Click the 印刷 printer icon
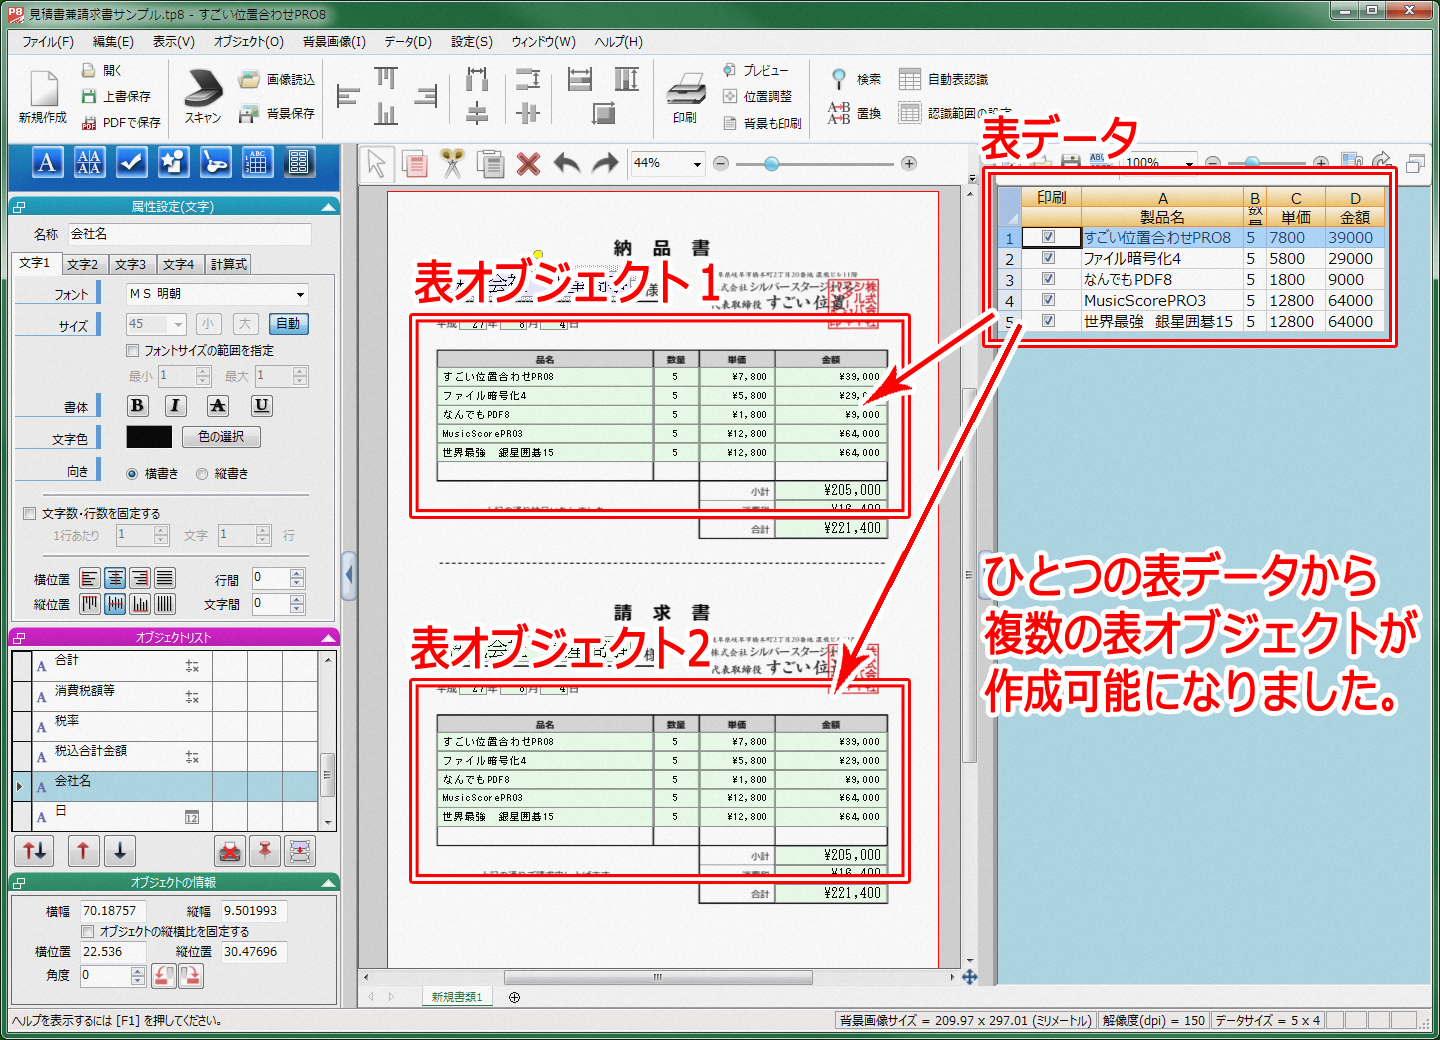 point(686,90)
